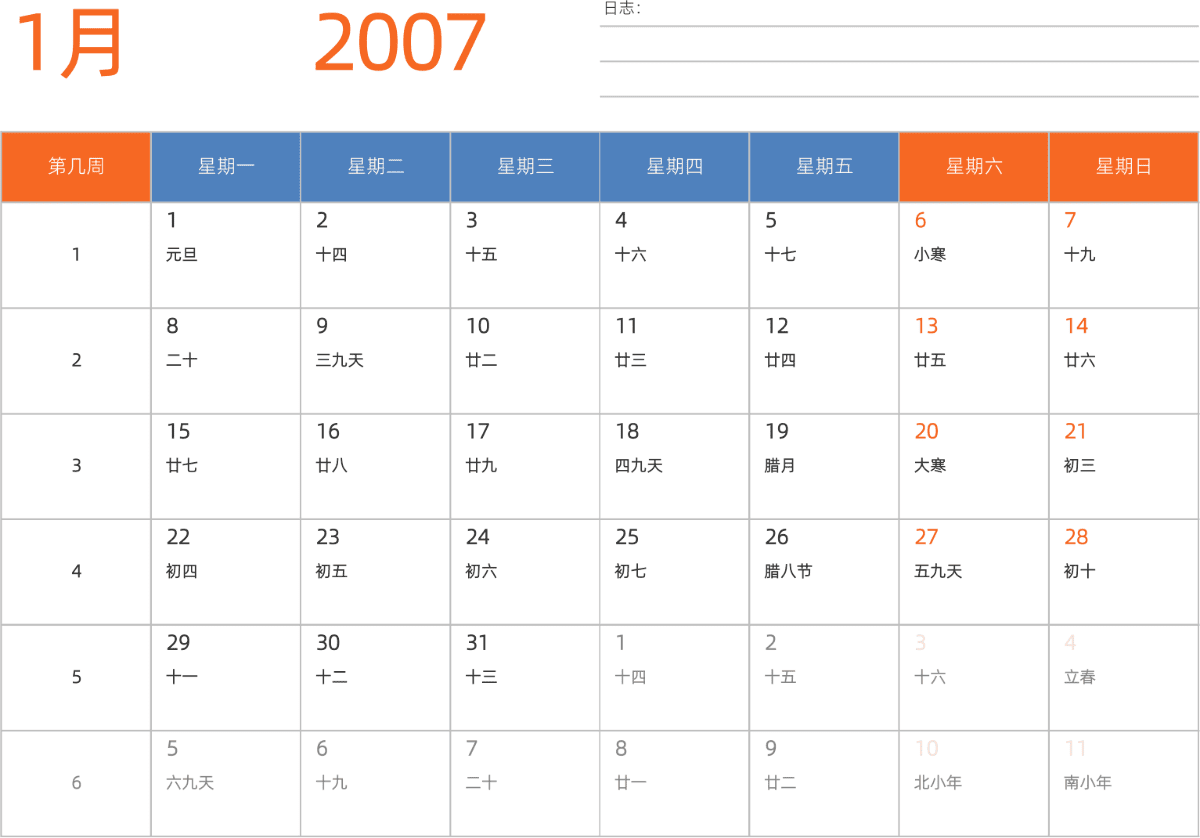Click the 廿九 lunar date label

tap(481, 466)
